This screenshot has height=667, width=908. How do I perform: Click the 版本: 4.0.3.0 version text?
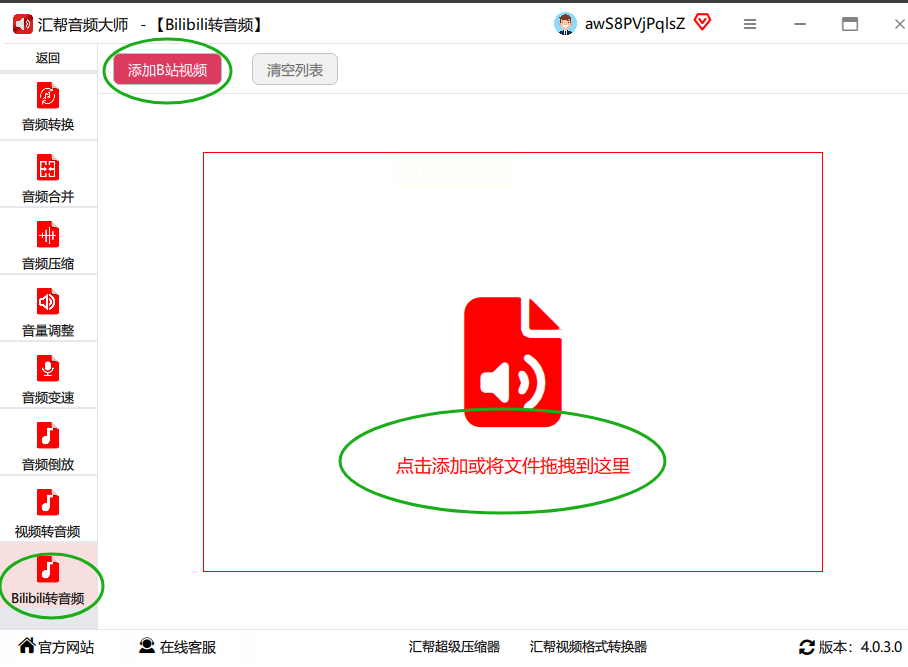(860, 647)
